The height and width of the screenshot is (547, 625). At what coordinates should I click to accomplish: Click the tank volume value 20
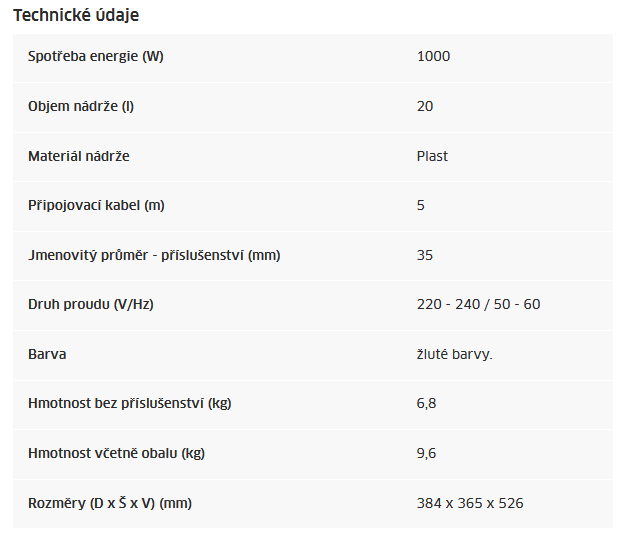(x=425, y=106)
